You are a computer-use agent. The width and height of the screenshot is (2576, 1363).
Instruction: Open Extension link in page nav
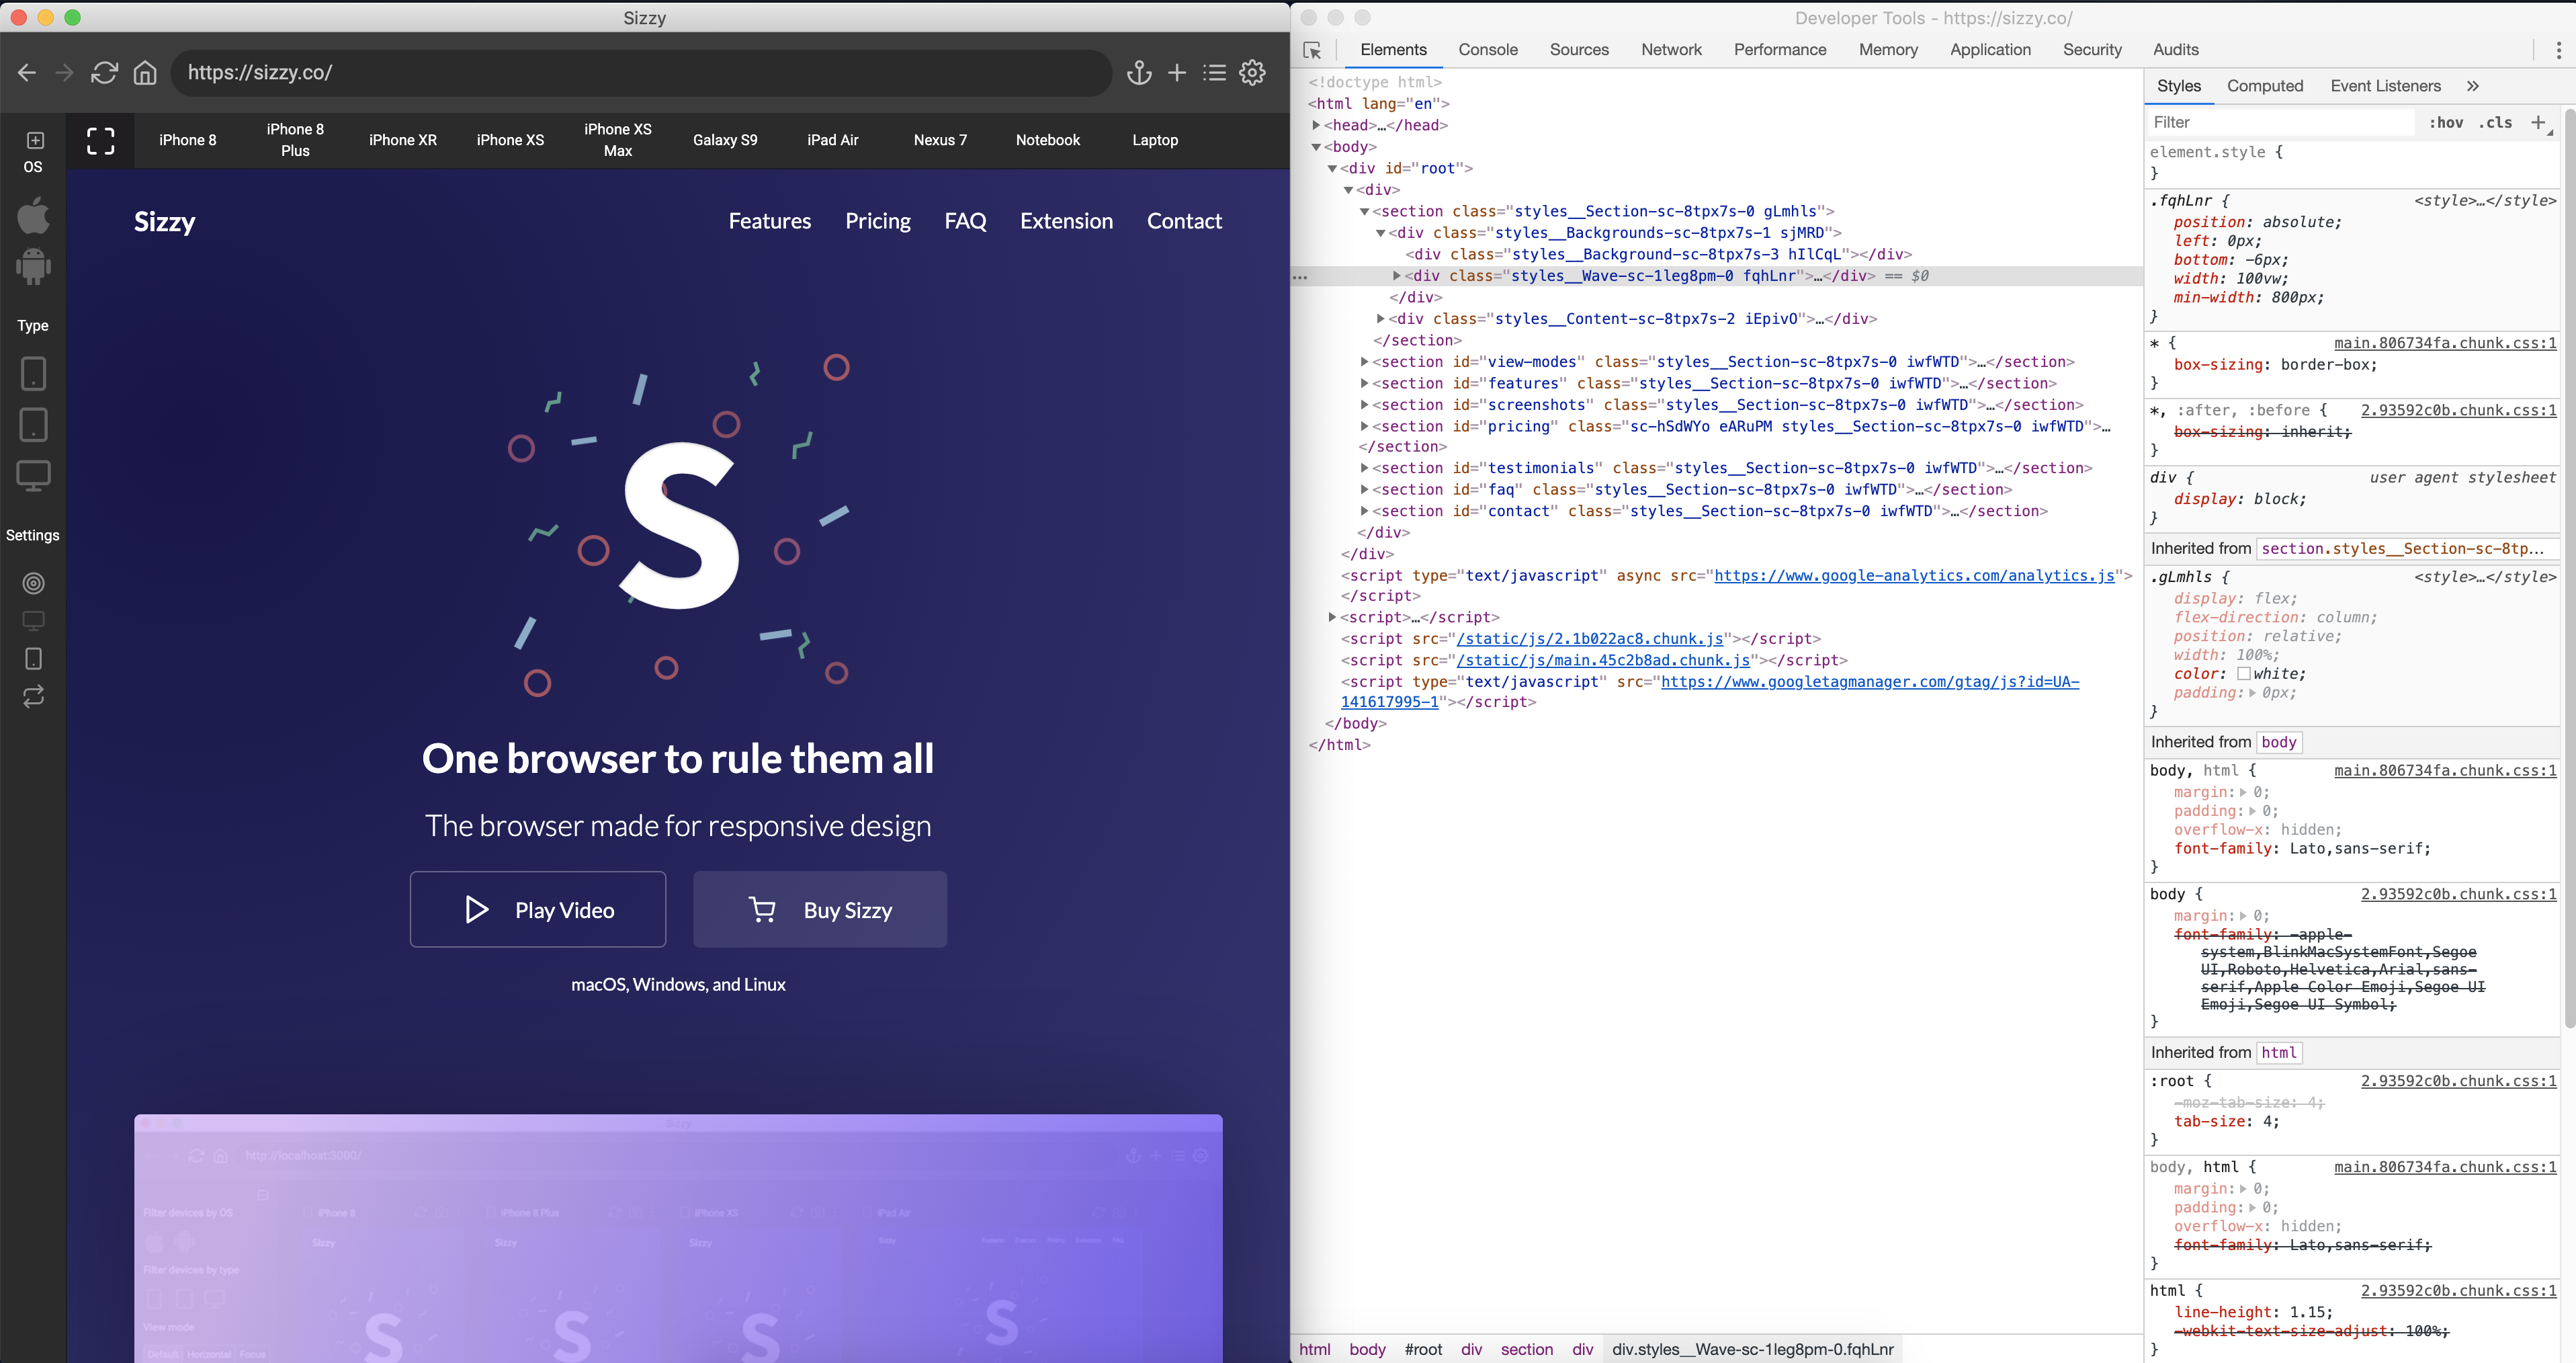[x=1066, y=221]
